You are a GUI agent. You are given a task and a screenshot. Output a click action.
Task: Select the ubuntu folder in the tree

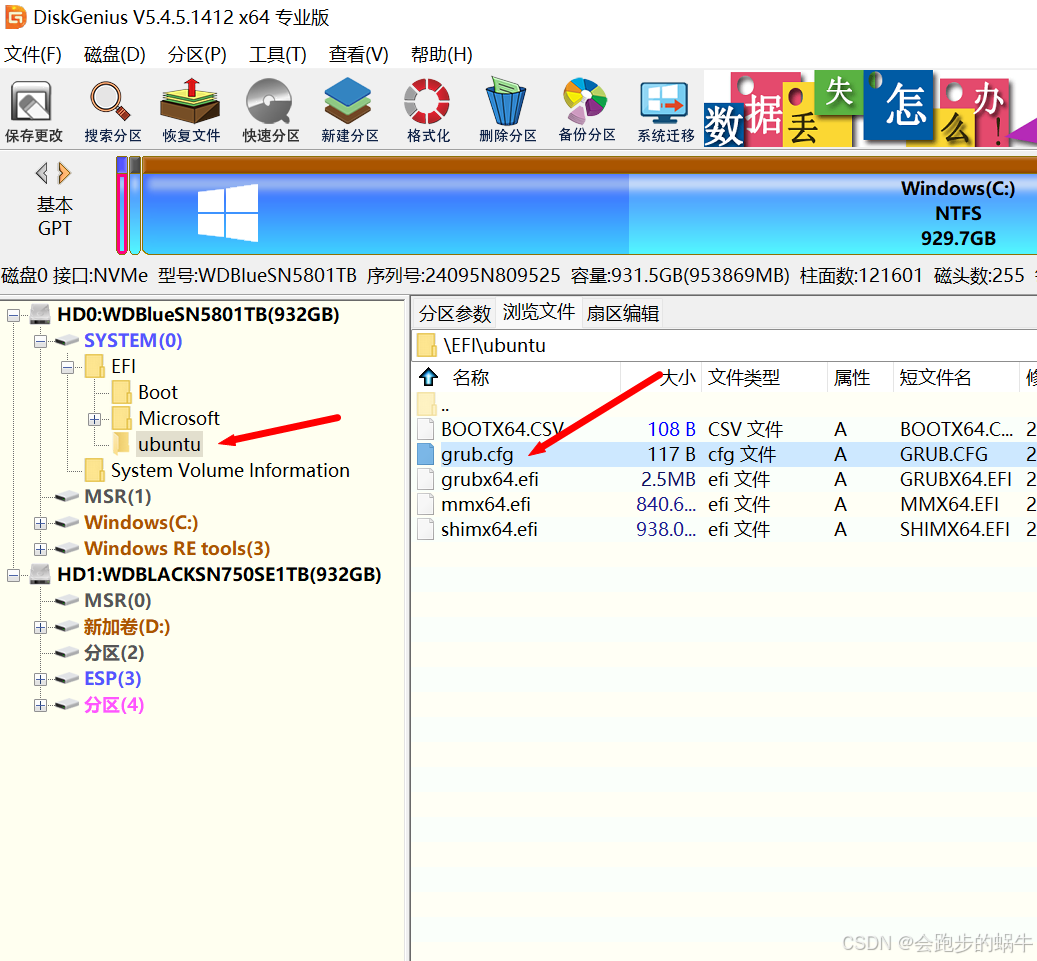169,444
